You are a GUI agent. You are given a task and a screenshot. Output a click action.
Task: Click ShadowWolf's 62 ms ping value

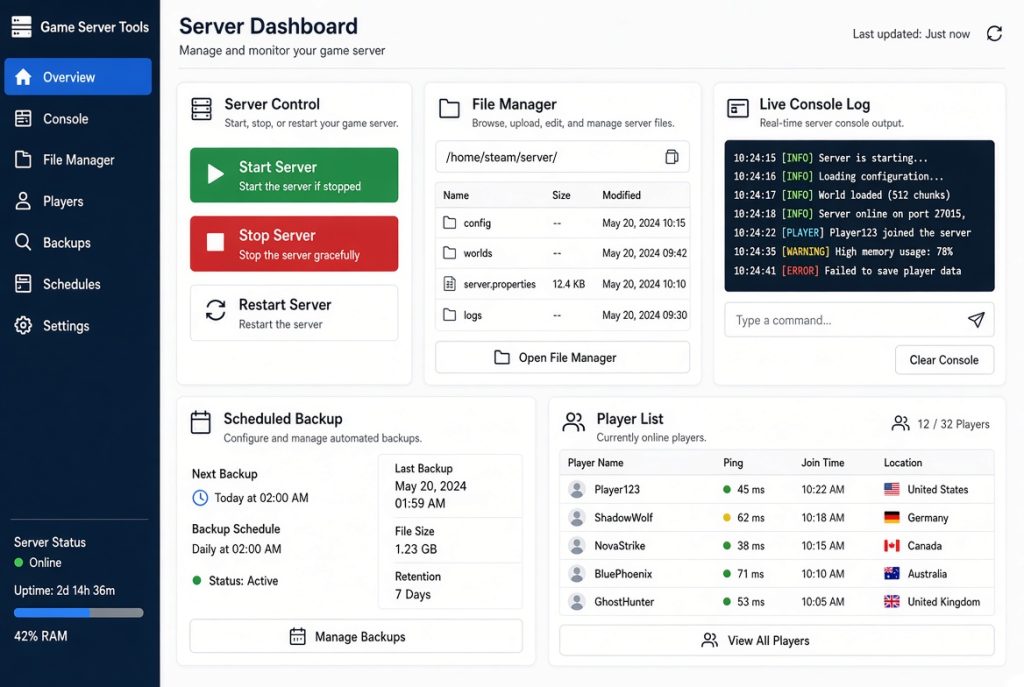[x=750, y=517]
